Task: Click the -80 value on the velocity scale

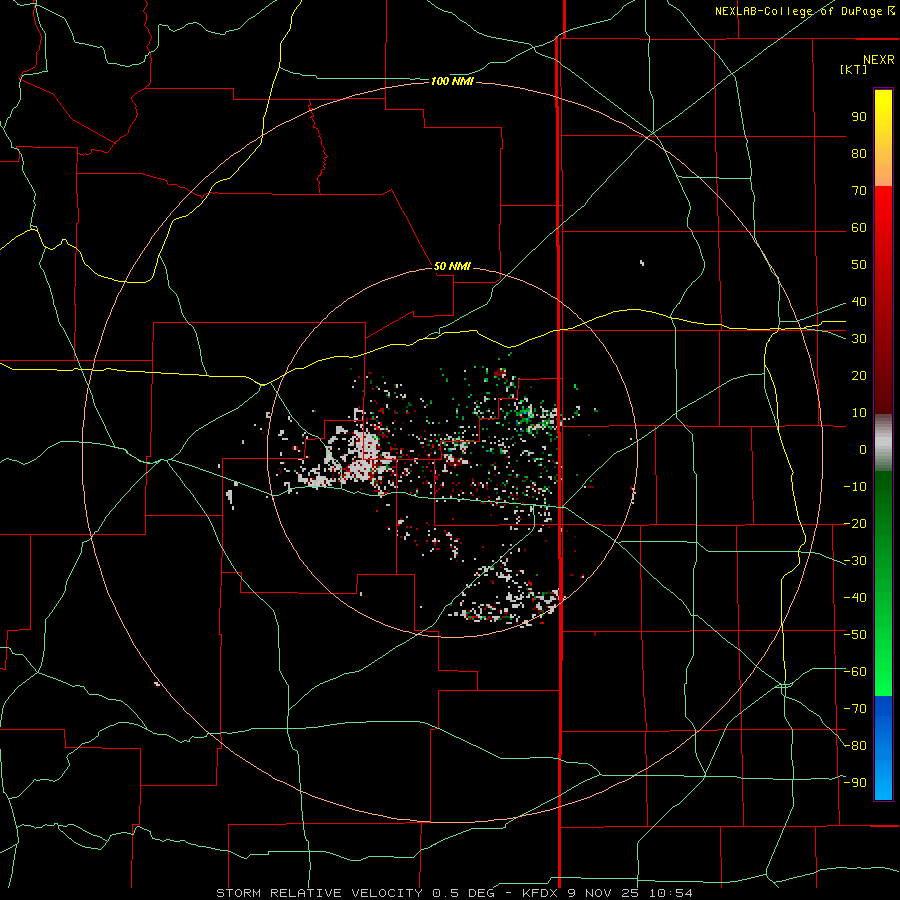Action: coord(855,746)
